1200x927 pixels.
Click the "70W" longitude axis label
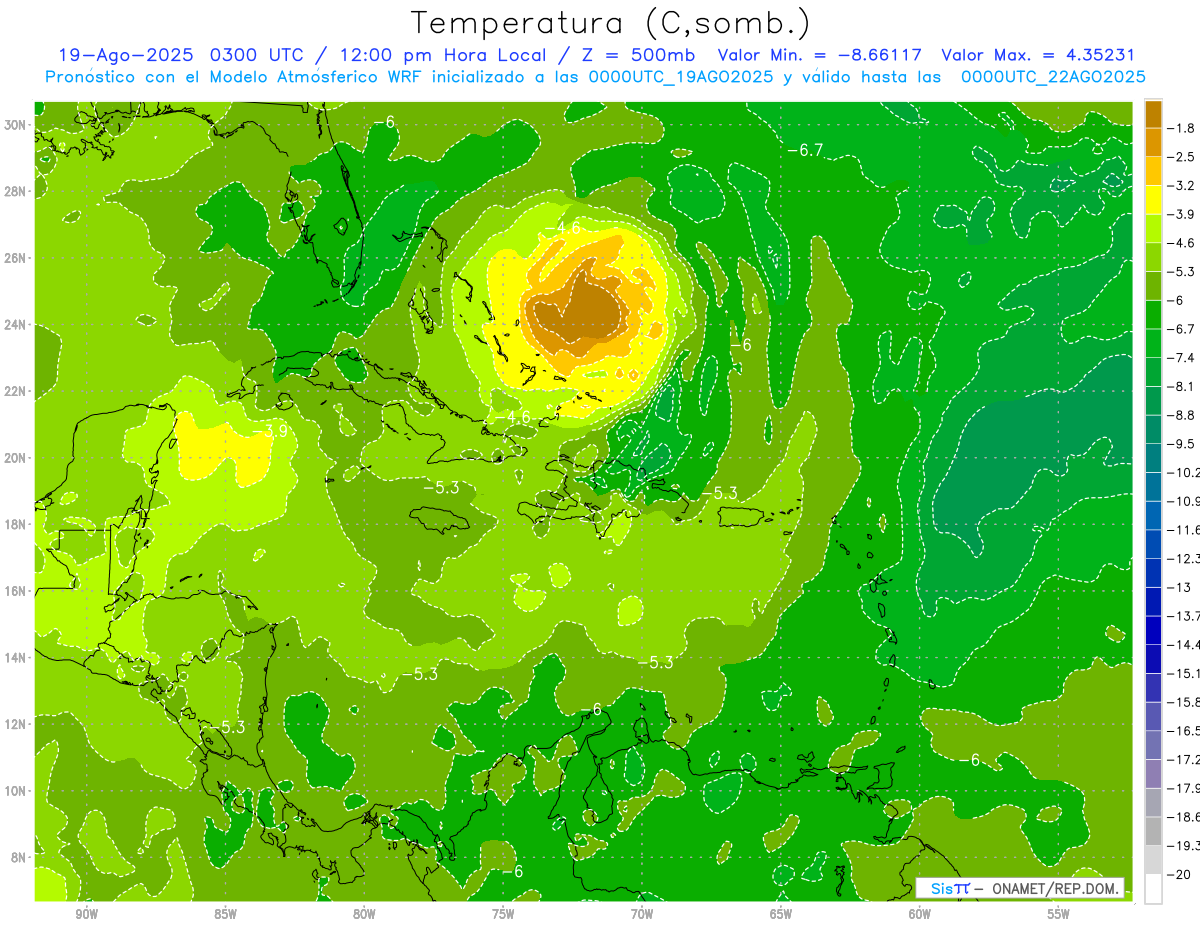pyautogui.click(x=642, y=914)
